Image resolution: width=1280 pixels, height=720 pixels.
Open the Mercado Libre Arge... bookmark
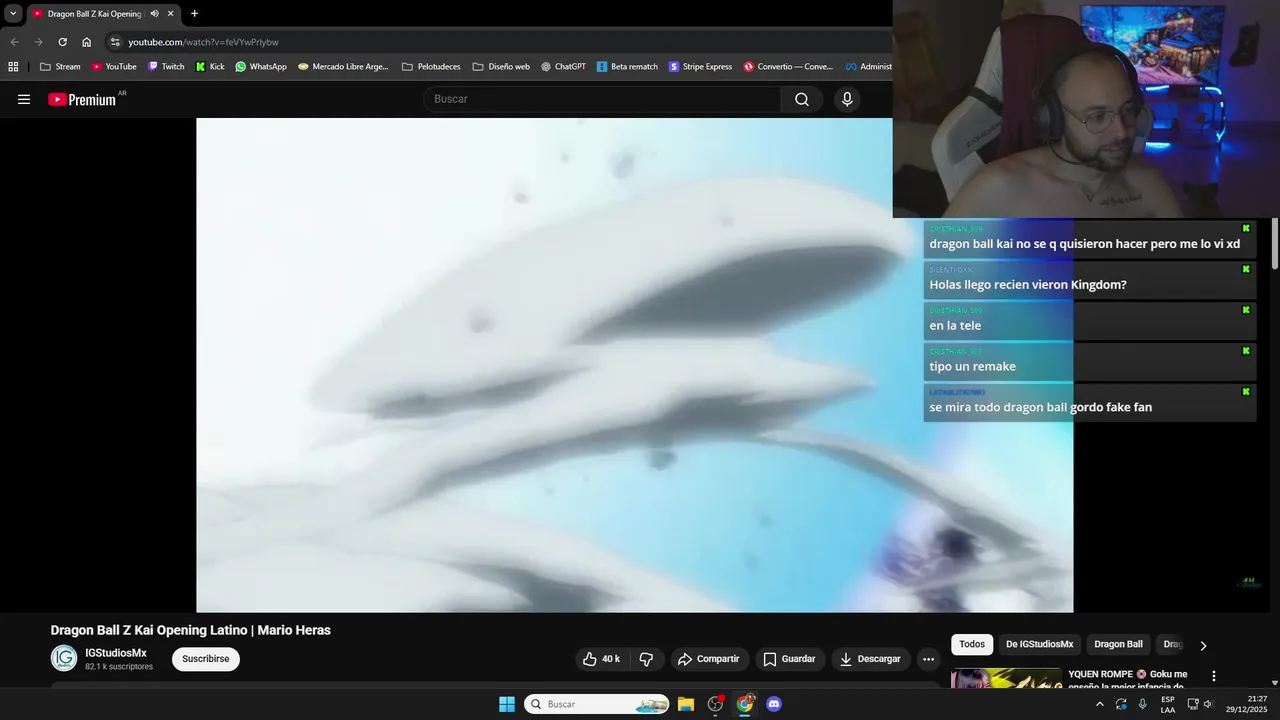click(x=343, y=67)
